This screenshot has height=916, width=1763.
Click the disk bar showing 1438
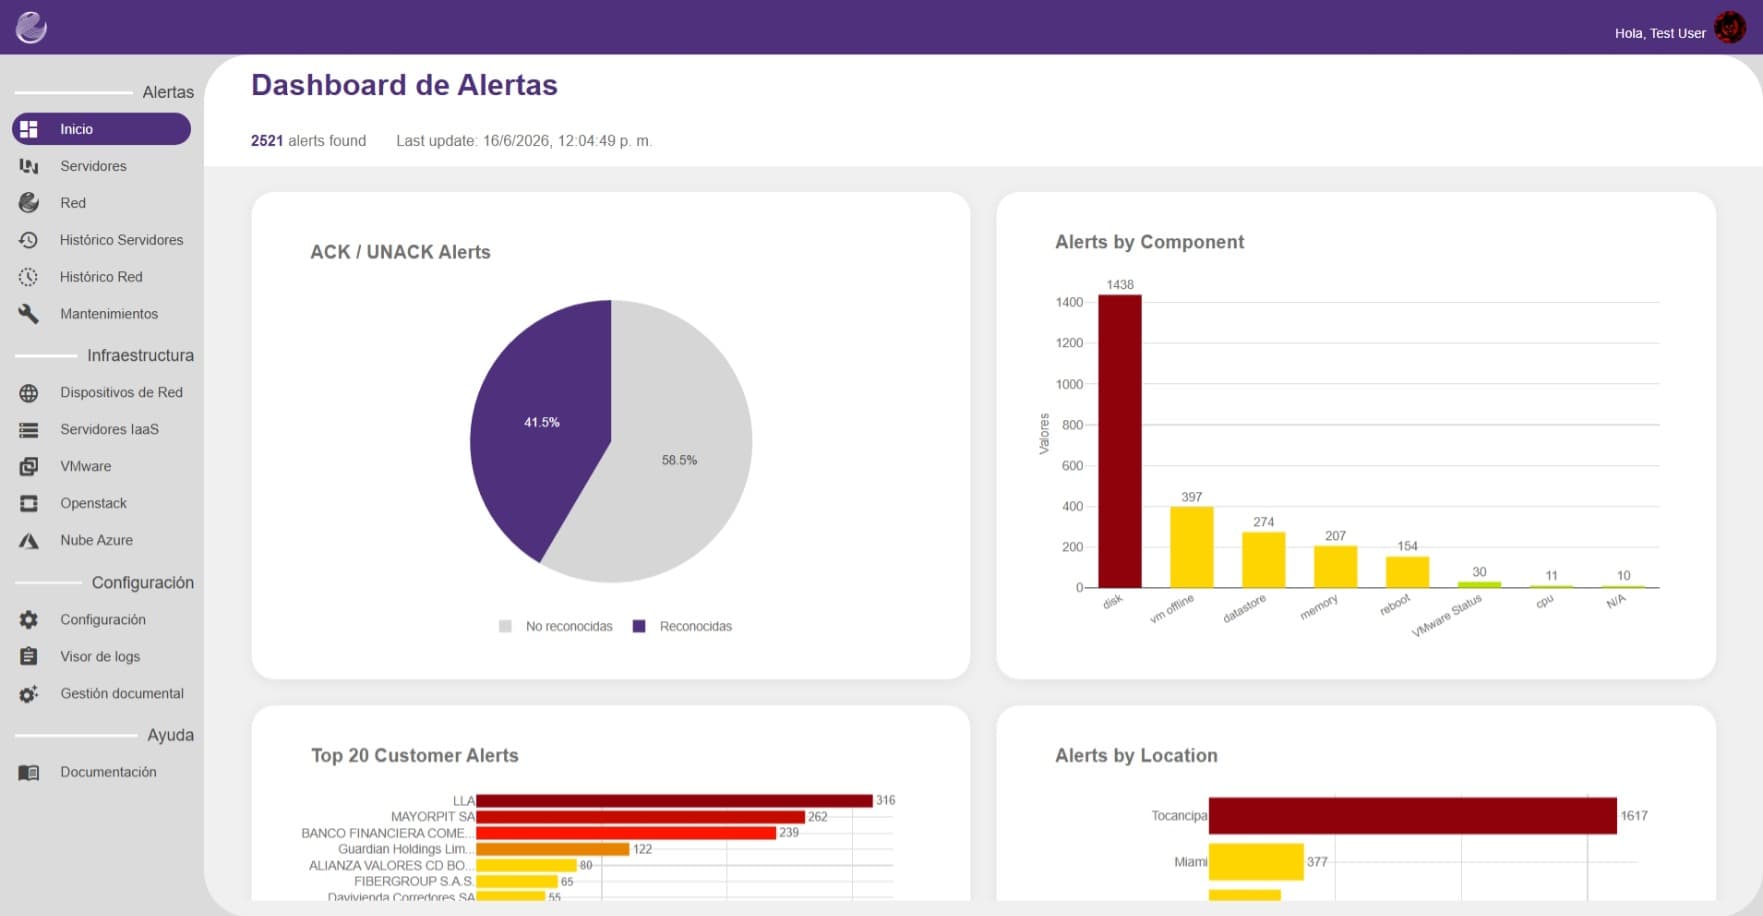[1120, 442]
